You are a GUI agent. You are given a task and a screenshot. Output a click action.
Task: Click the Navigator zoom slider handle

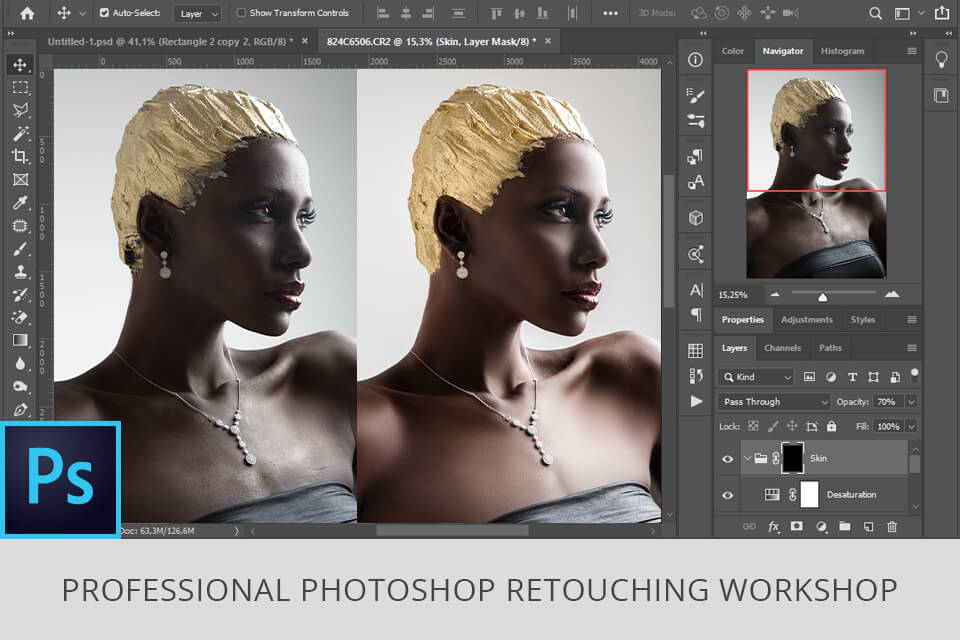[822, 296]
